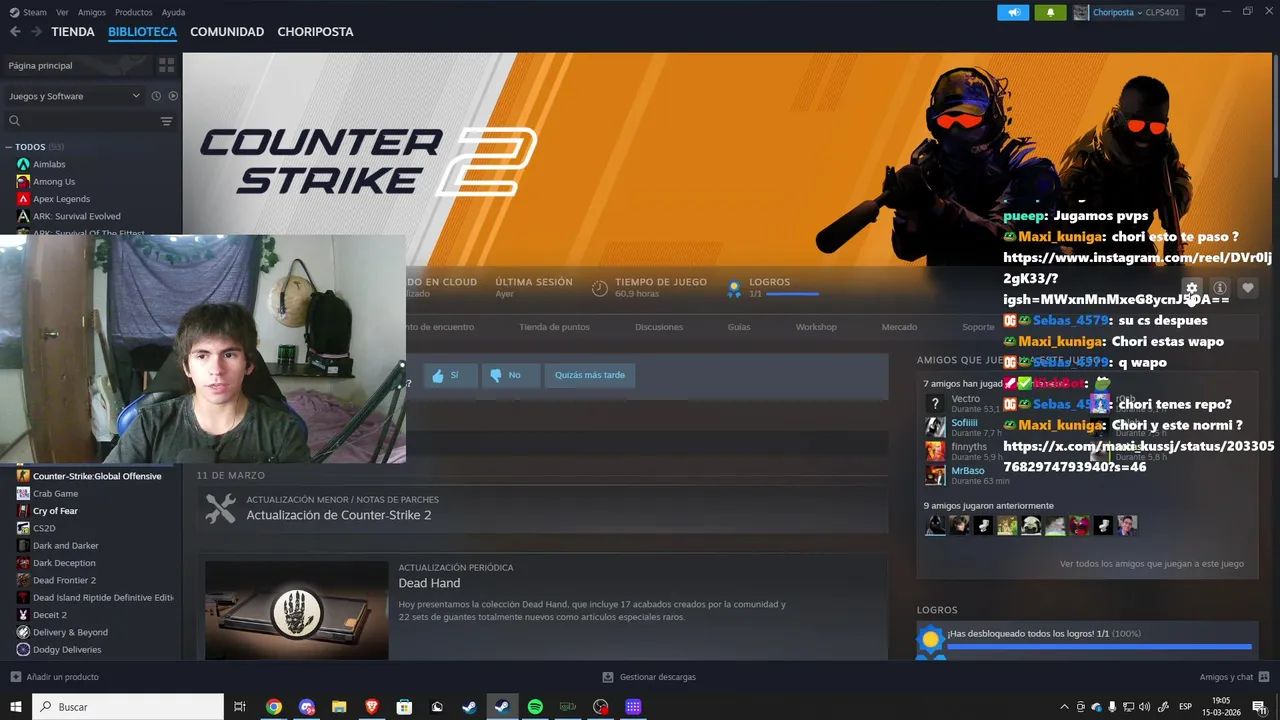Click Página principal in sidebar
This screenshot has height=720, width=1280.
(x=40, y=65)
